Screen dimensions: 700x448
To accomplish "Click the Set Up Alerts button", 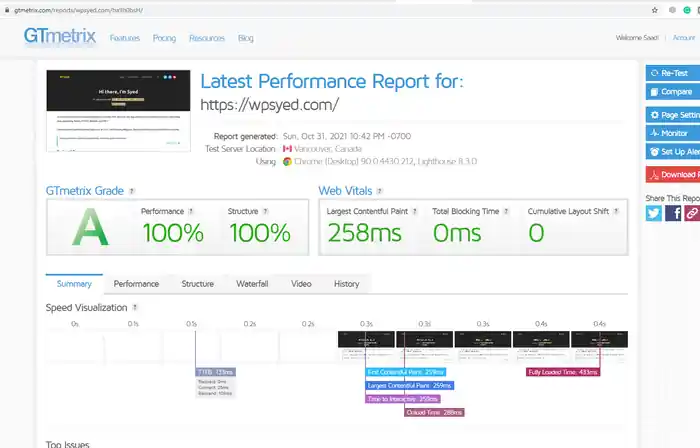I will pyautogui.click(x=673, y=152).
